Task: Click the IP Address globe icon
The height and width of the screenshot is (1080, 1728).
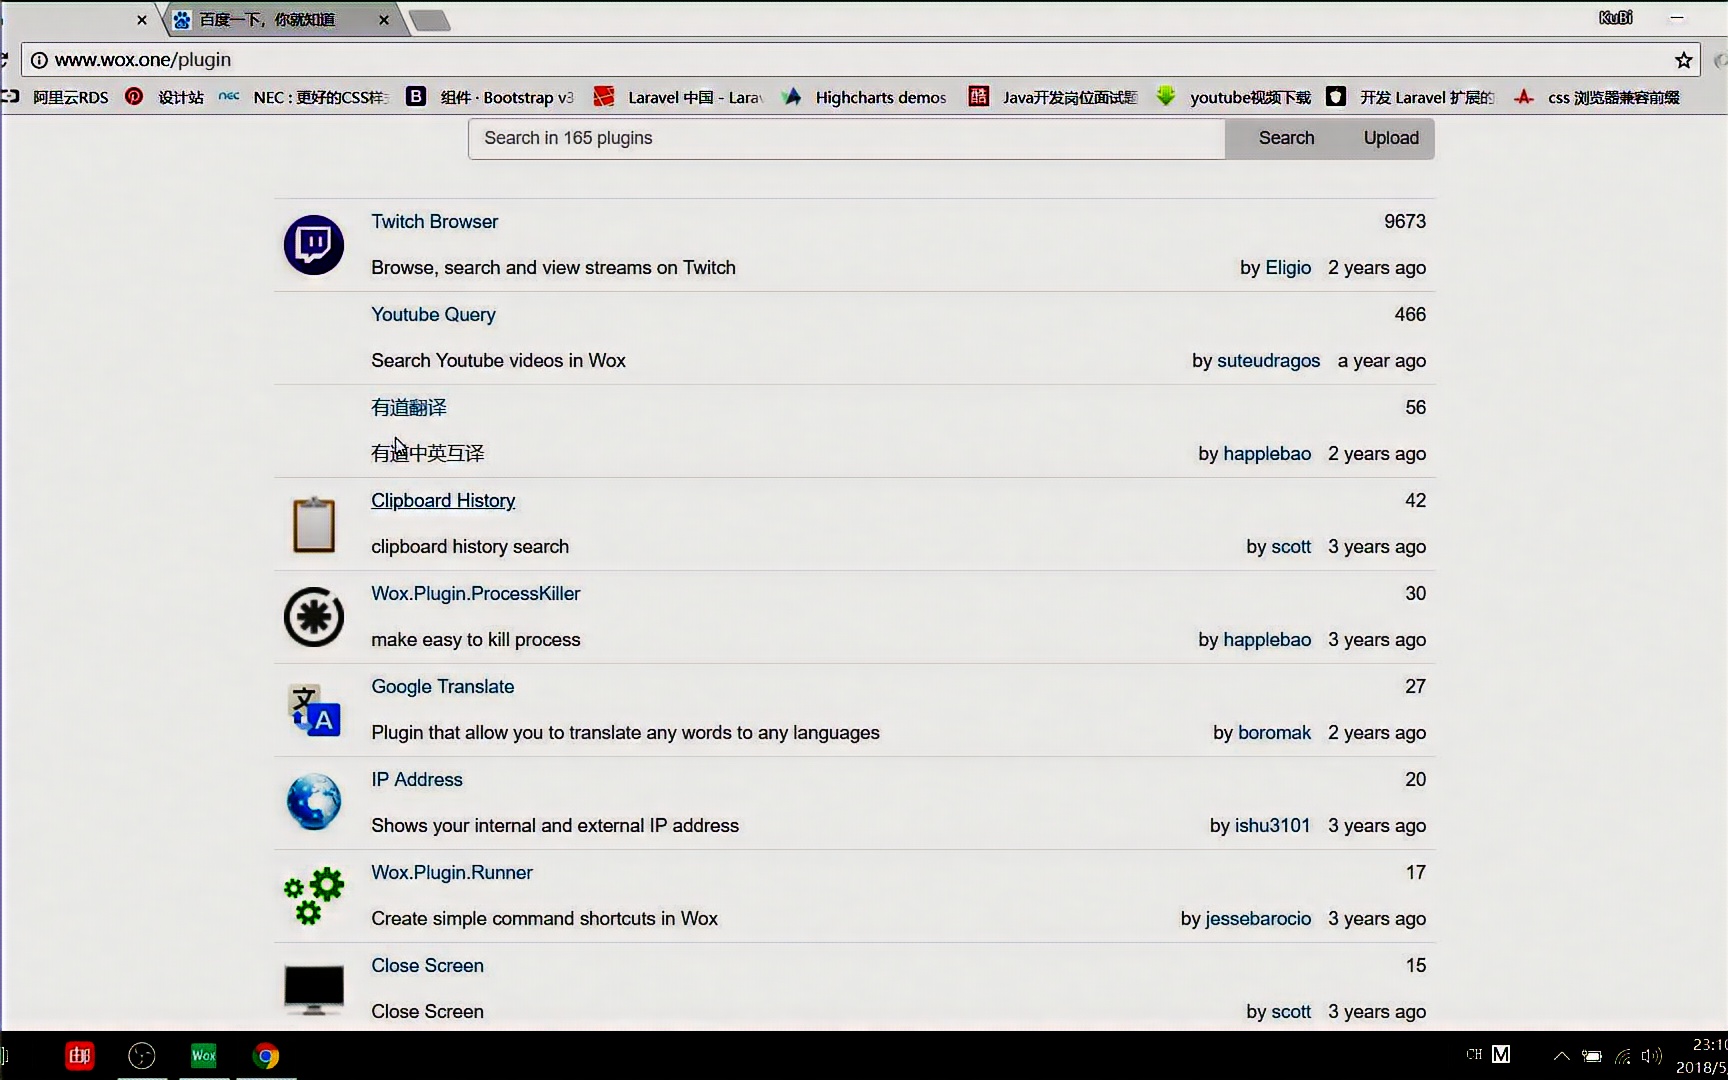Action: point(314,802)
